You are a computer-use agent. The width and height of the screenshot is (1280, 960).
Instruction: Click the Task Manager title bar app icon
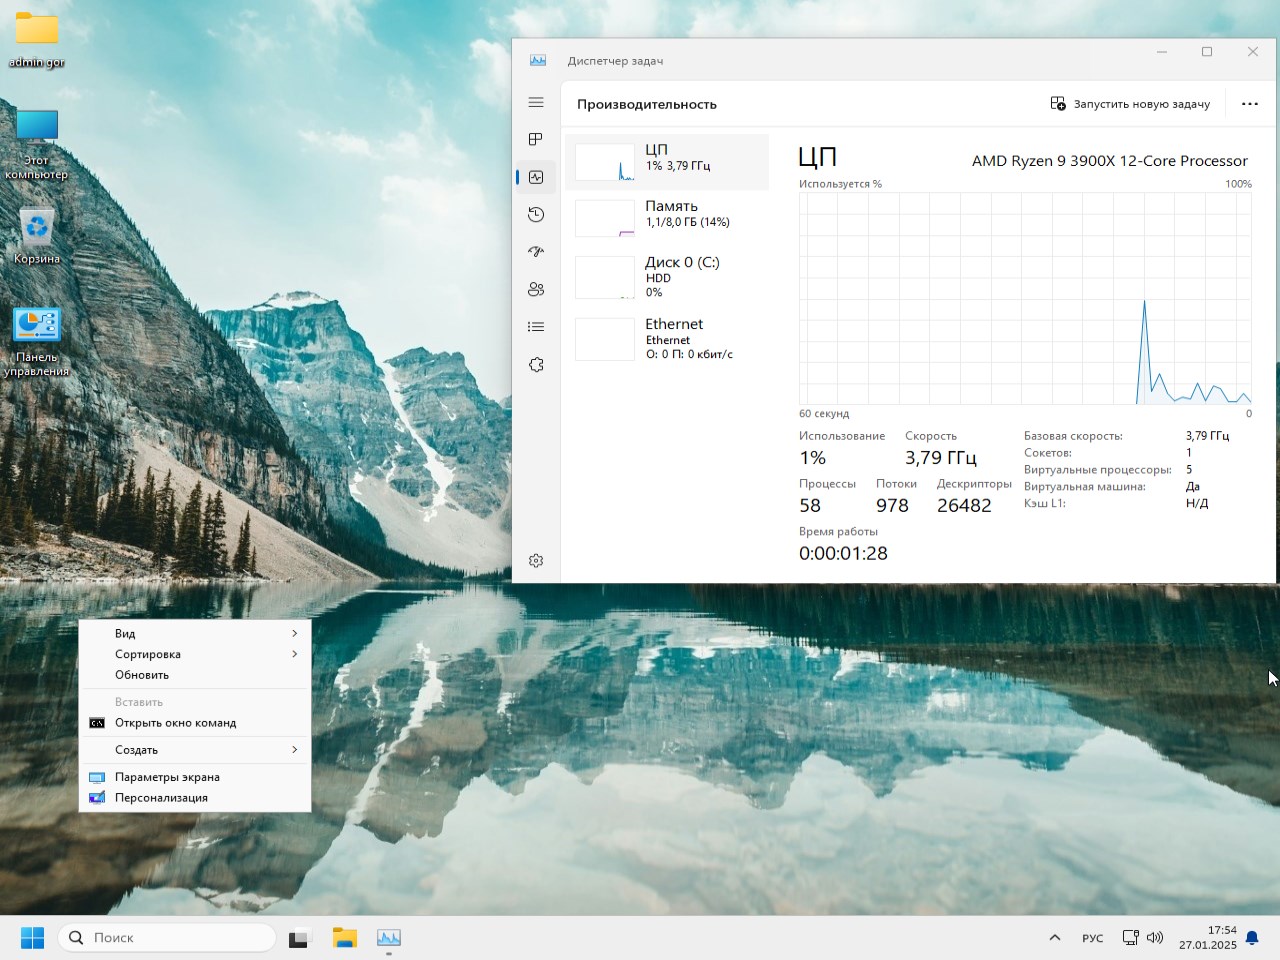coord(538,61)
